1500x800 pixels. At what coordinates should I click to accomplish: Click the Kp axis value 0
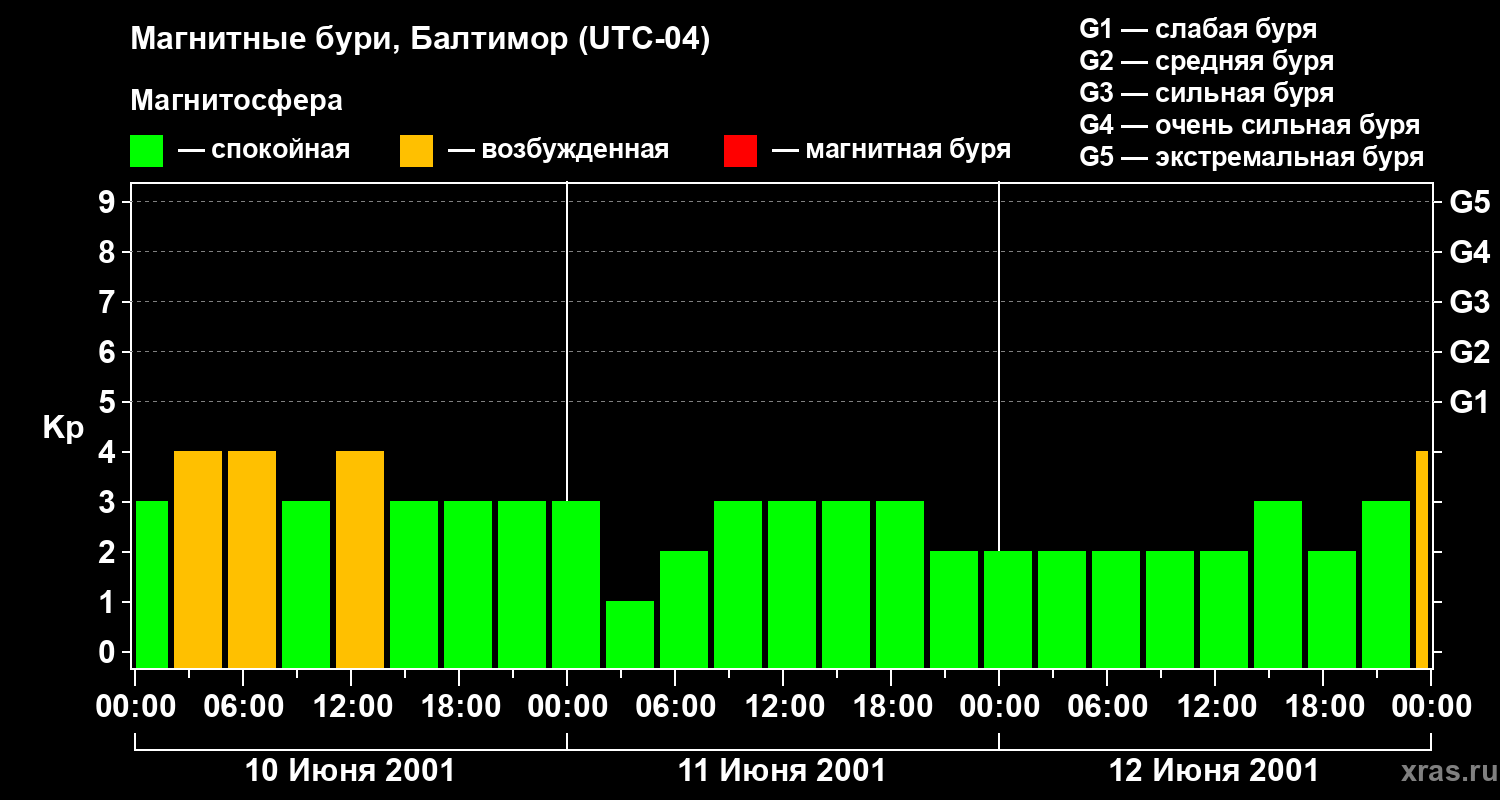109,652
